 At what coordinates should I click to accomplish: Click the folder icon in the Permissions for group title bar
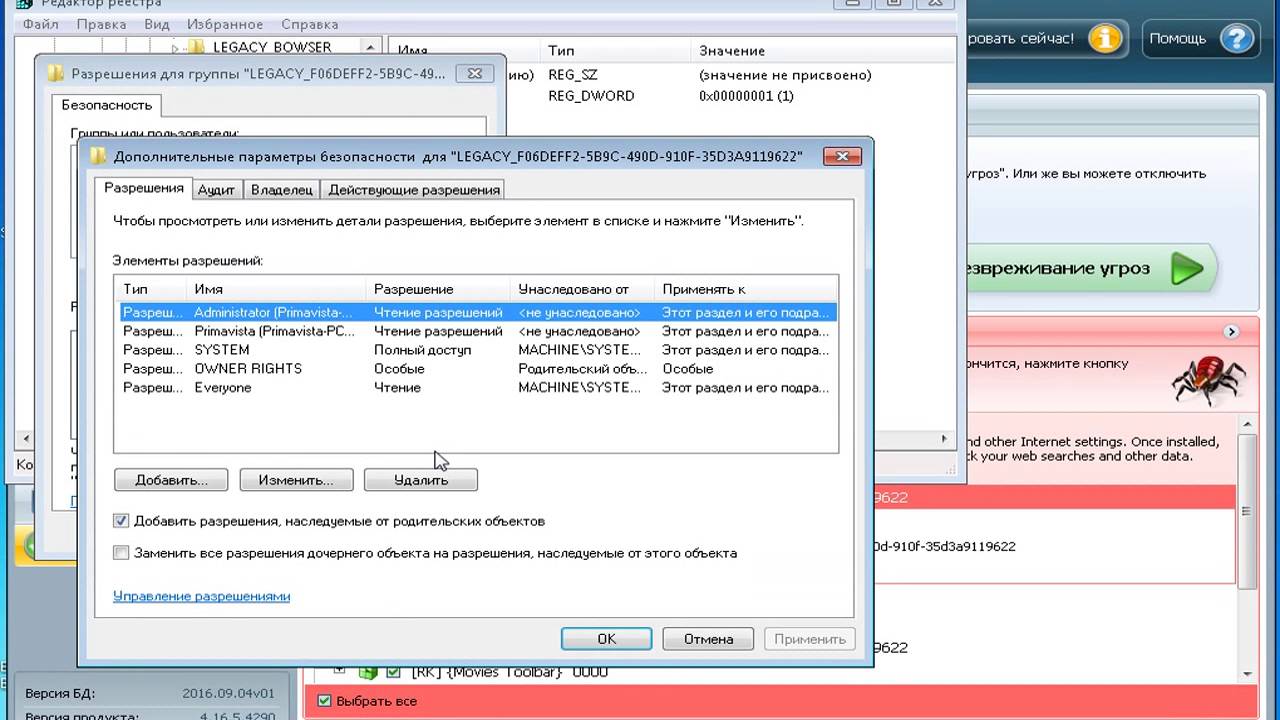[x=56, y=74]
